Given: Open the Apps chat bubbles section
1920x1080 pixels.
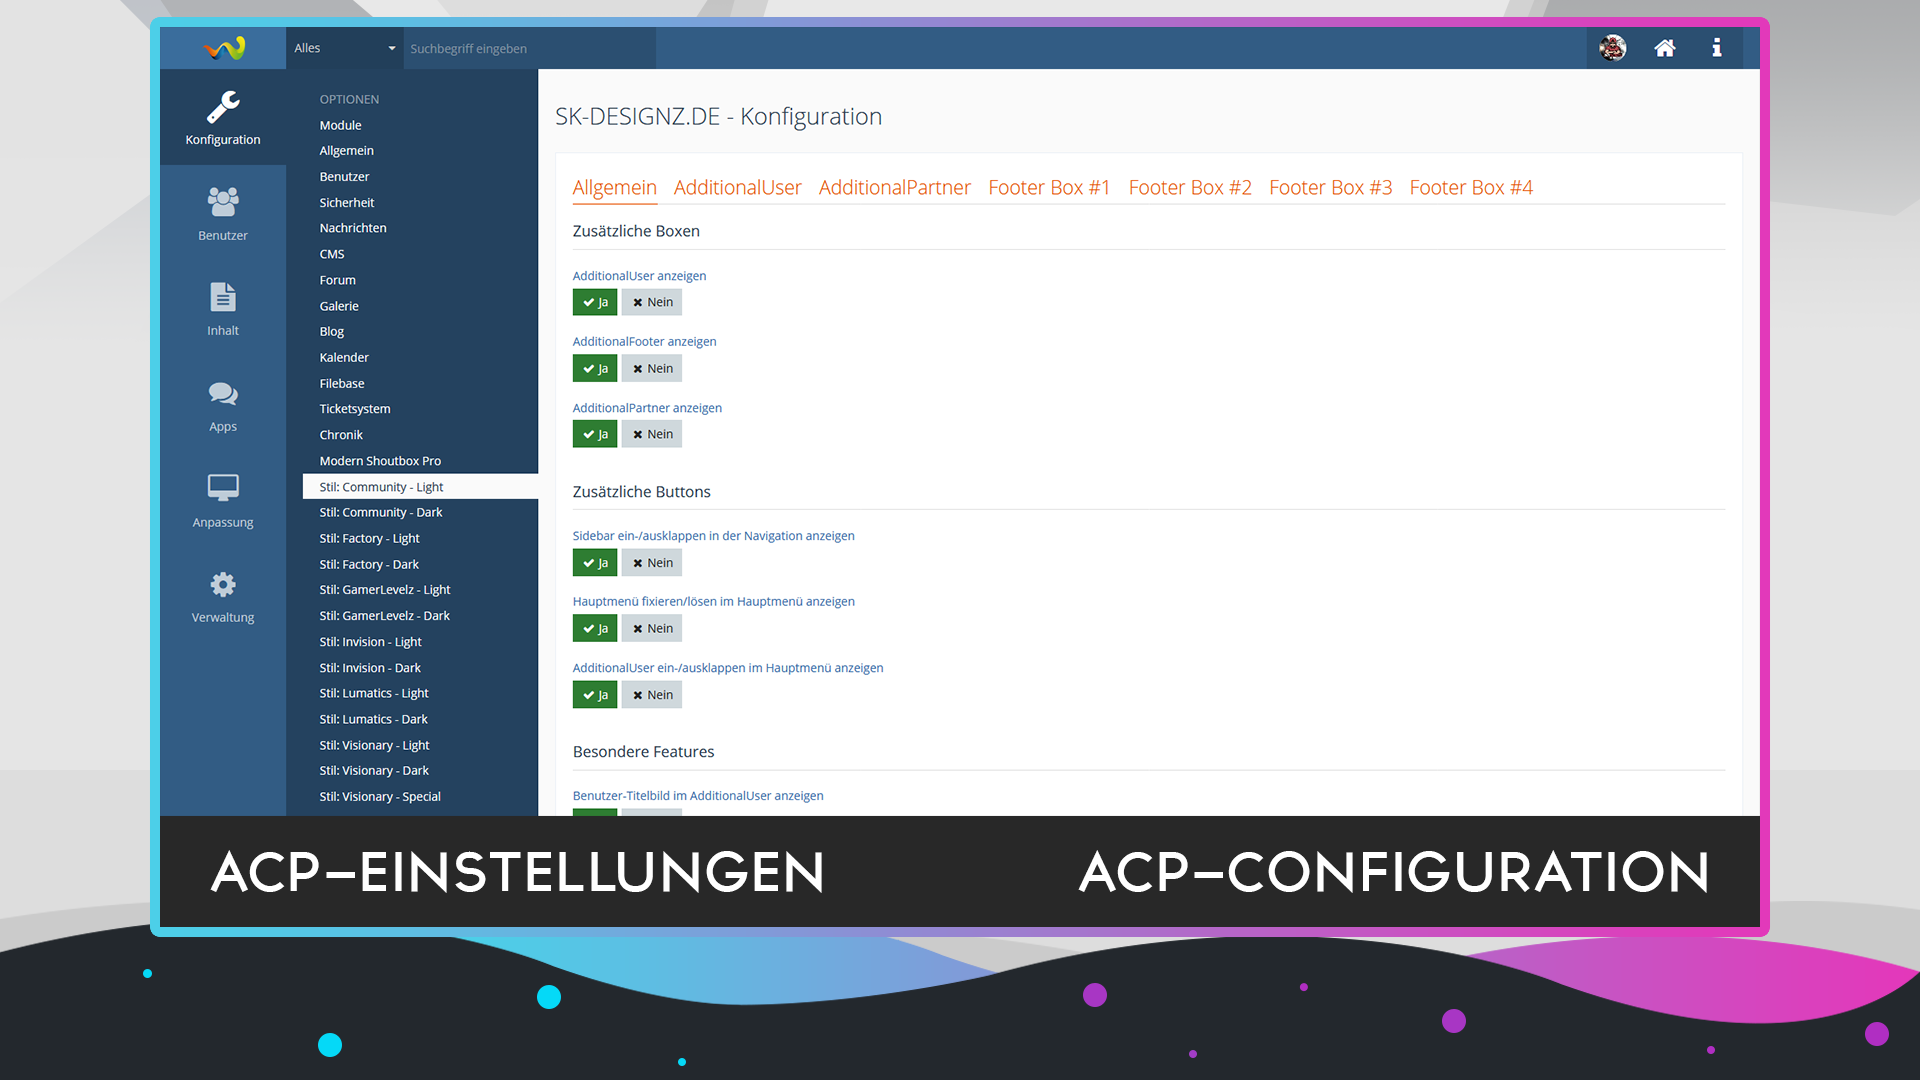Looking at the screenshot, I should pyautogui.click(x=222, y=405).
